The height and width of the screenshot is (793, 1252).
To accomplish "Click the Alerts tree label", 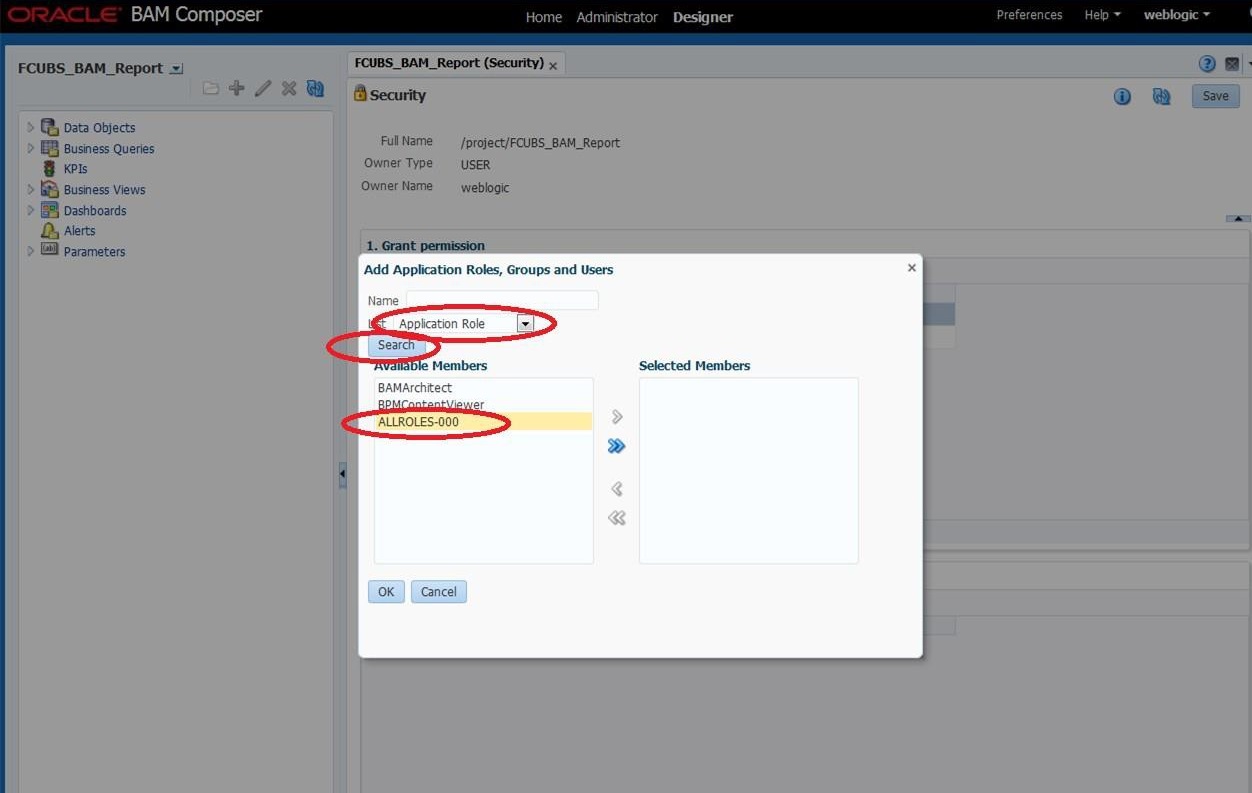I will (79, 231).
